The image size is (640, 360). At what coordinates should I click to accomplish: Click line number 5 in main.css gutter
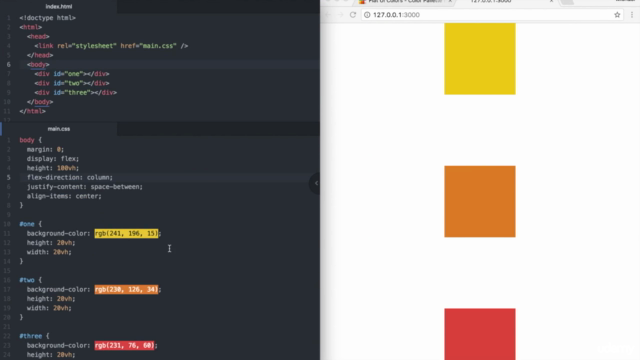click(x=9, y=178)
